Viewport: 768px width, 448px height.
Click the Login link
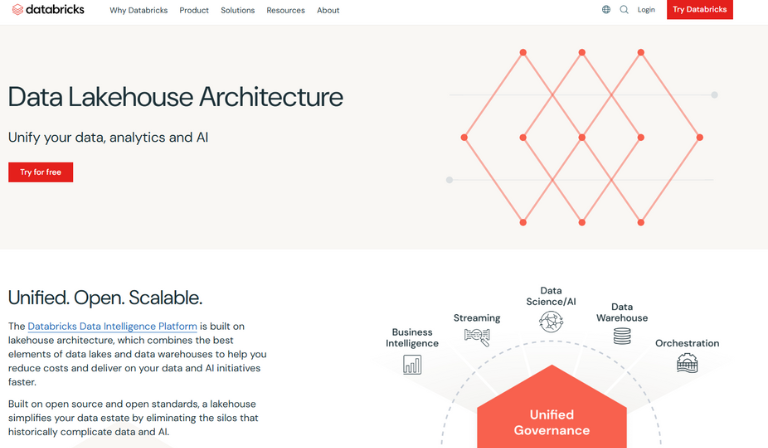[x=646, y=9]
